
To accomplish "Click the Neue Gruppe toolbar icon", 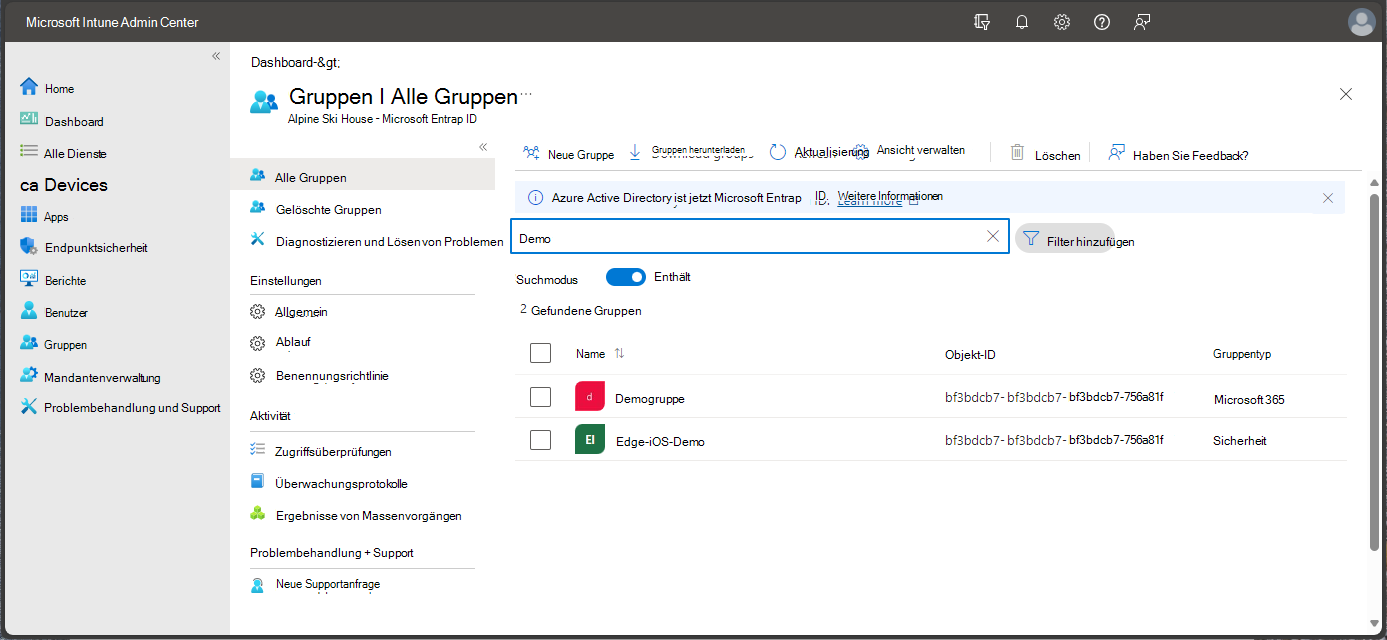I will [531, 153].
